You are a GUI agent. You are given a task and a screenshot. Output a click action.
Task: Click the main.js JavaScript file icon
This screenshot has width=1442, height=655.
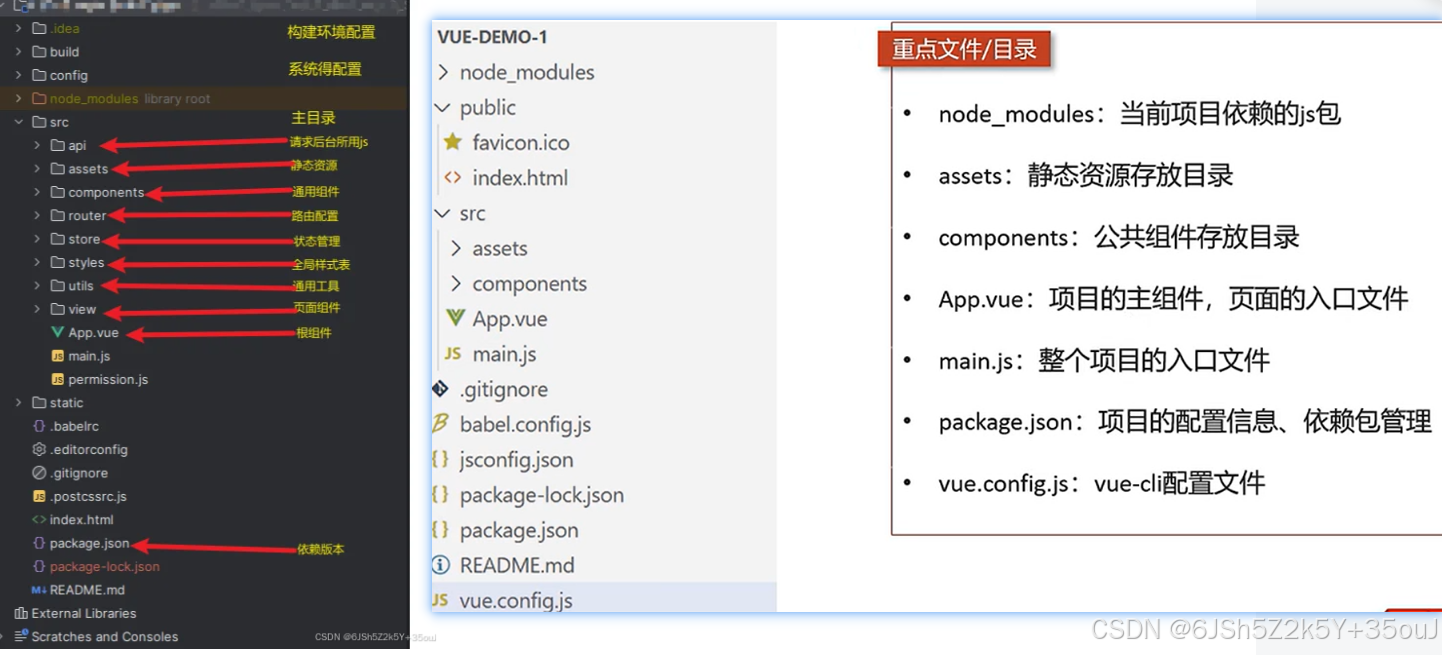(454, 353)
